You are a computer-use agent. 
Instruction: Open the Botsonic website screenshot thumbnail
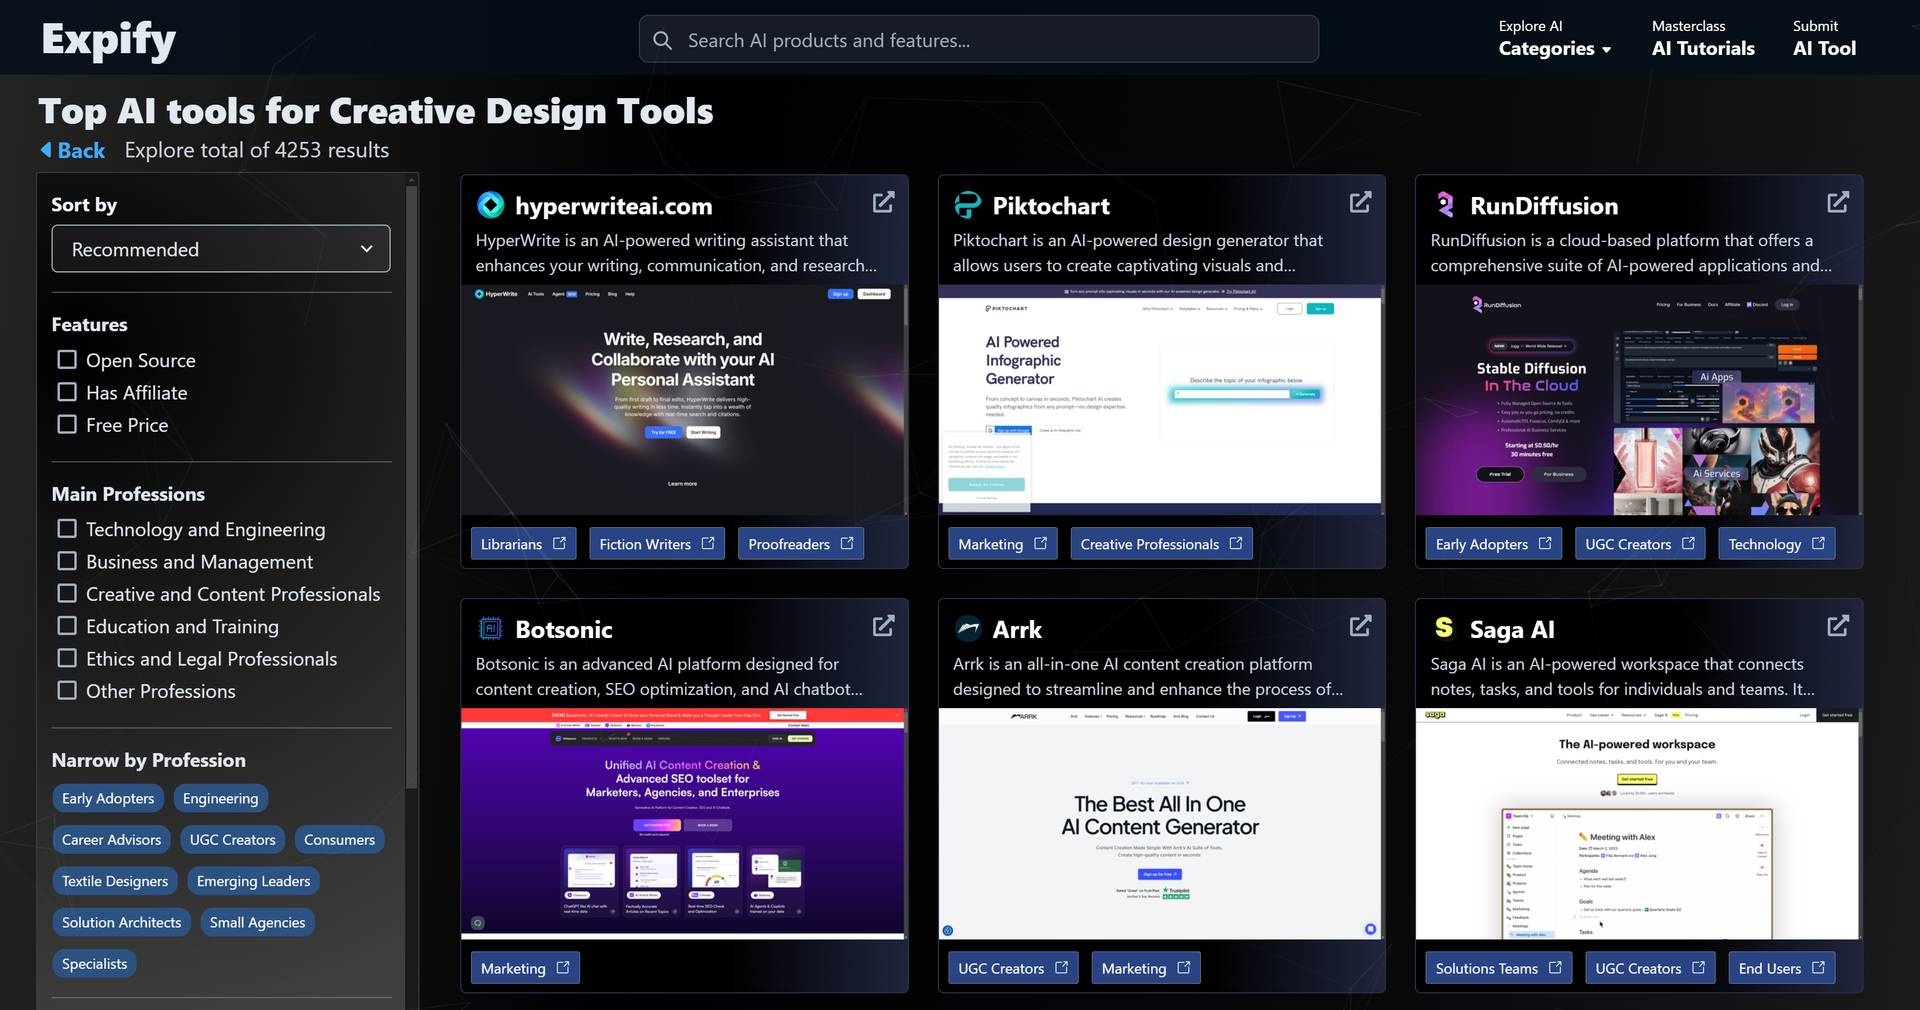[683, 824]
